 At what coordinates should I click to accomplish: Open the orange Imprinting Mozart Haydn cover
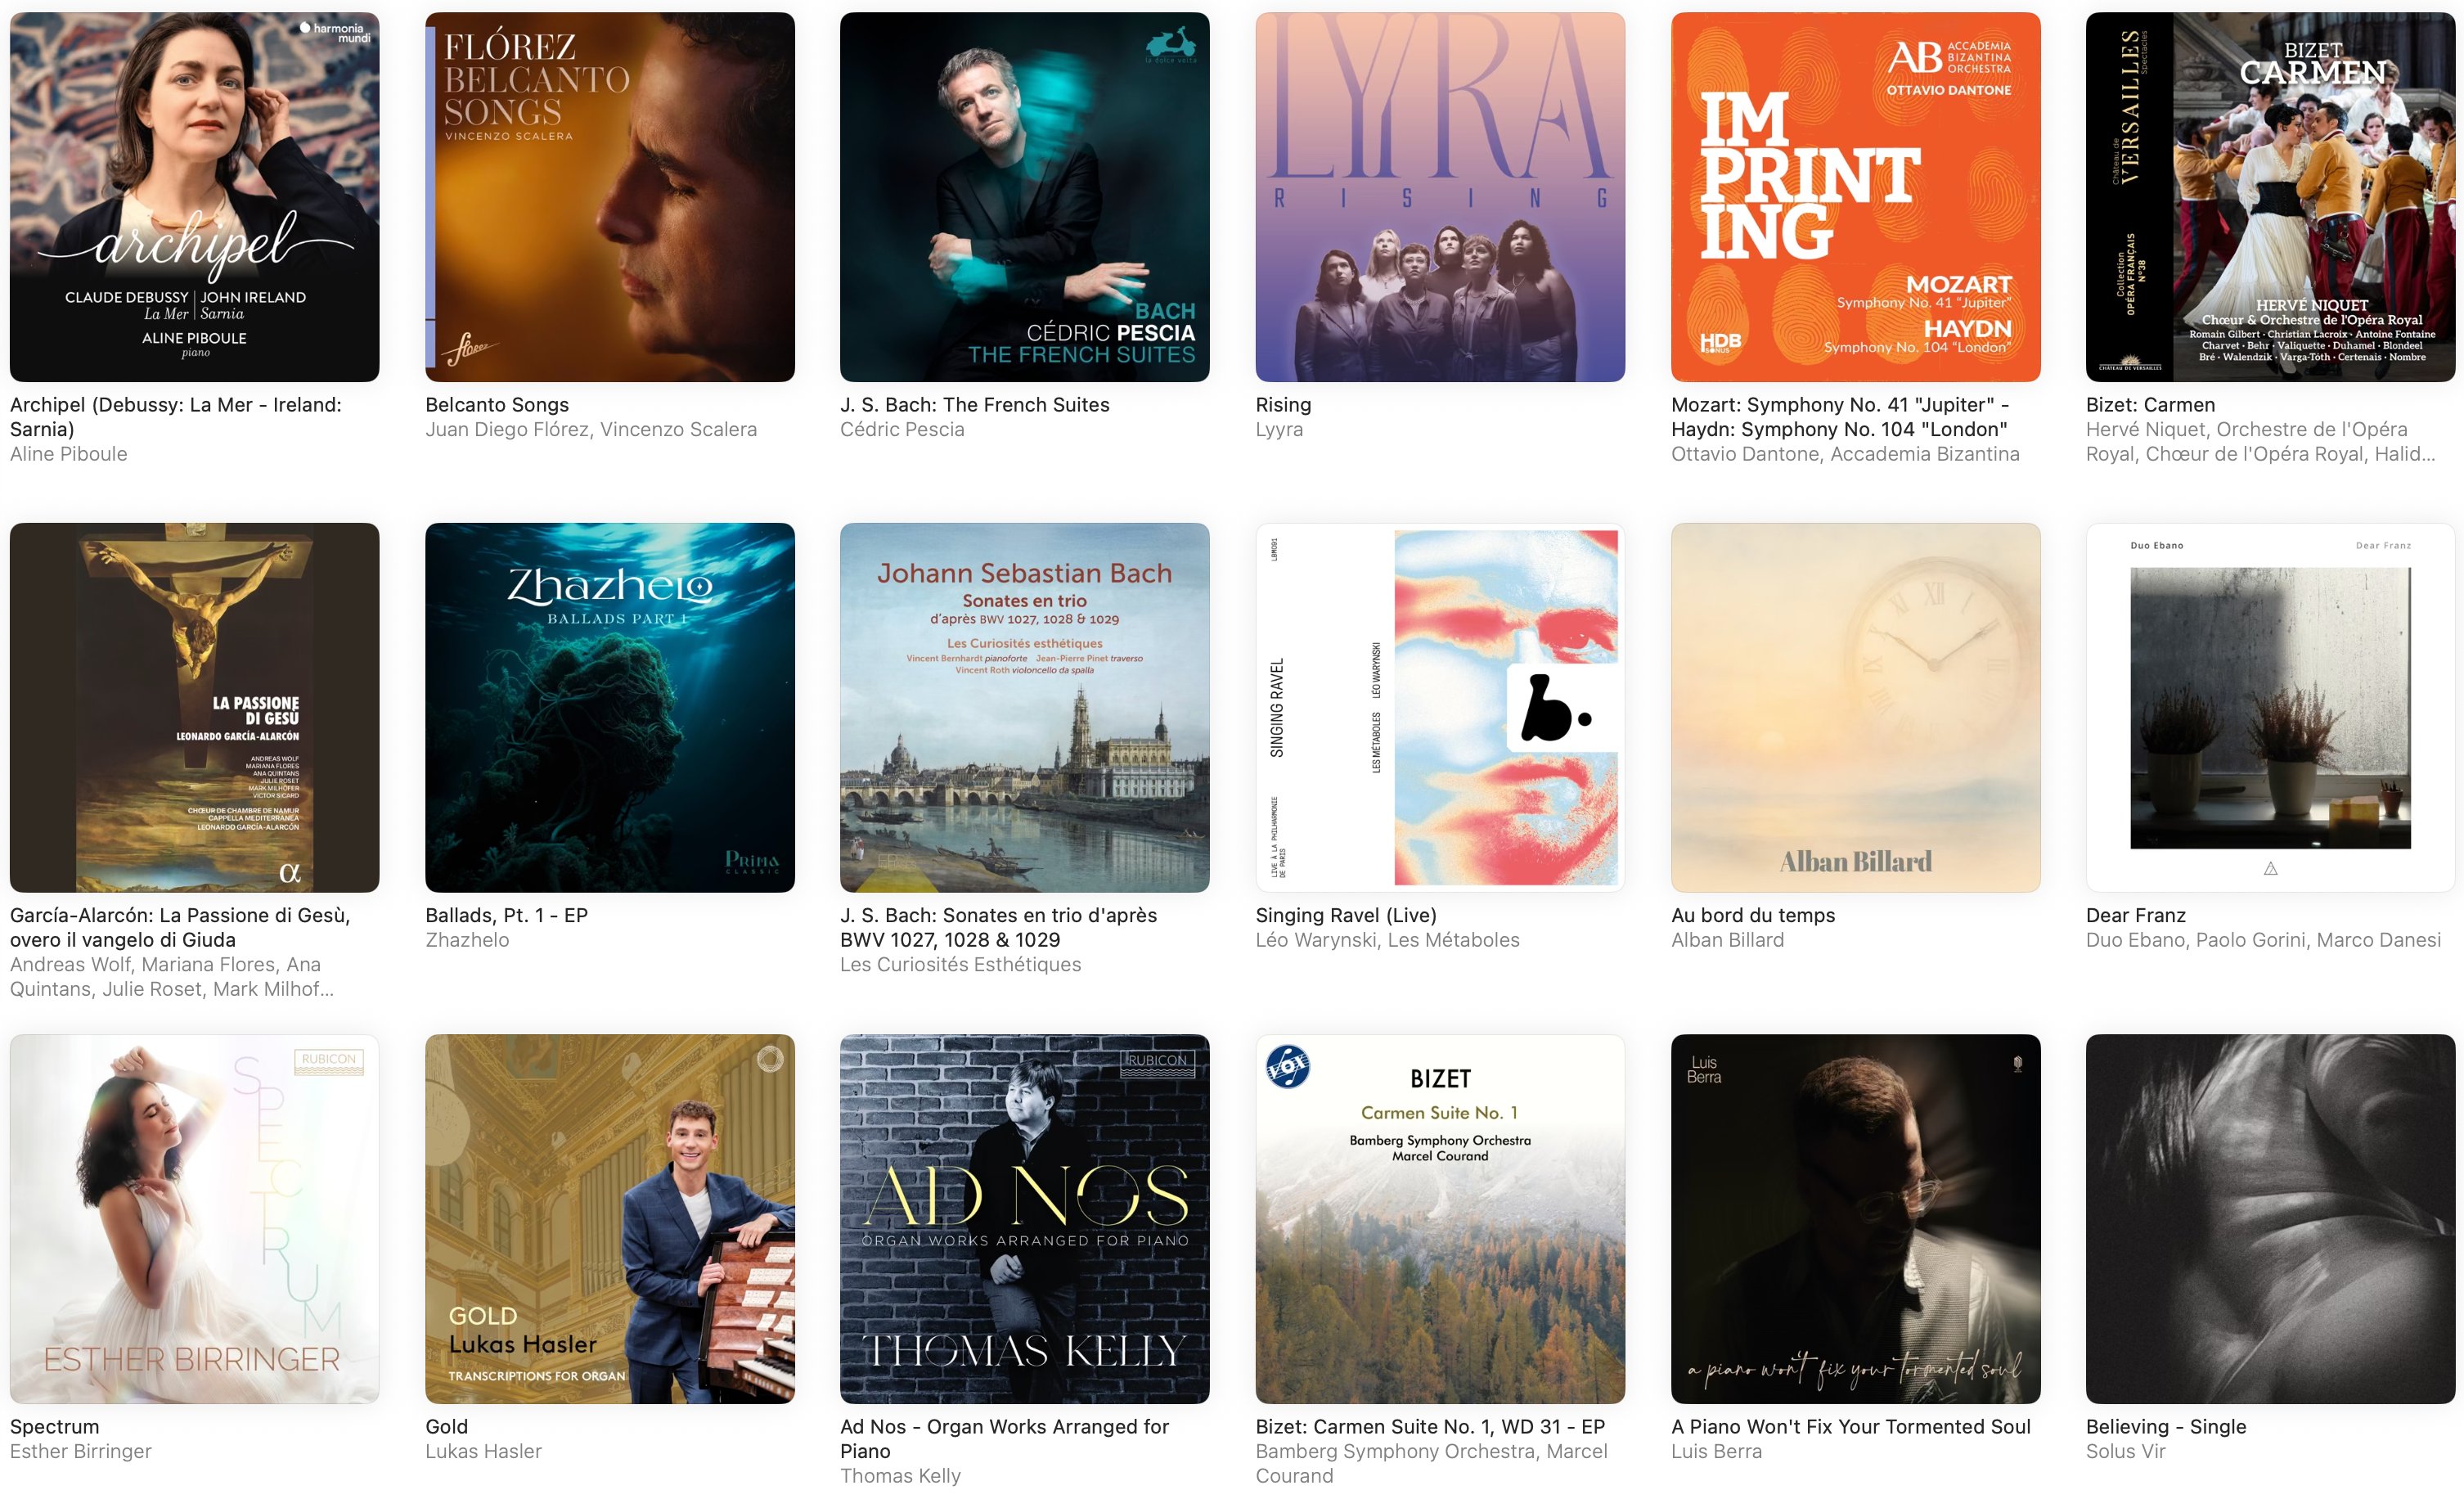[x=1856, y=197]
